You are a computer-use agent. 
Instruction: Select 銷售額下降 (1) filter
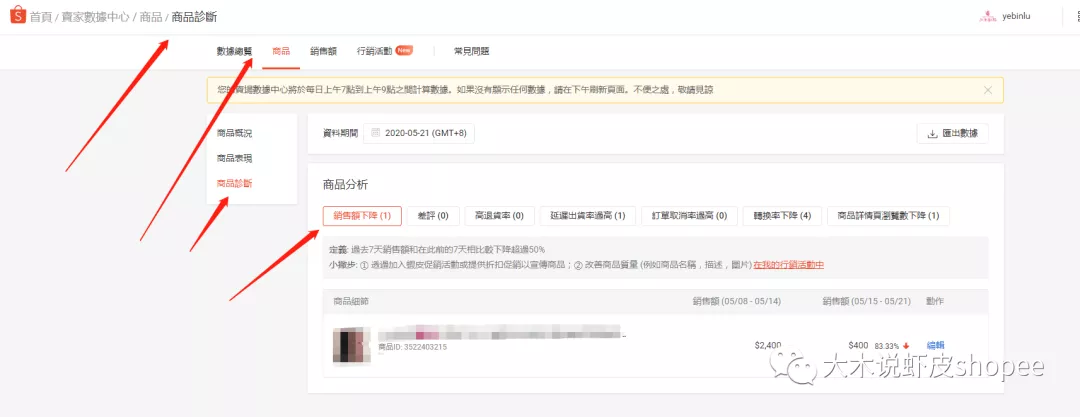click(362, 216)
